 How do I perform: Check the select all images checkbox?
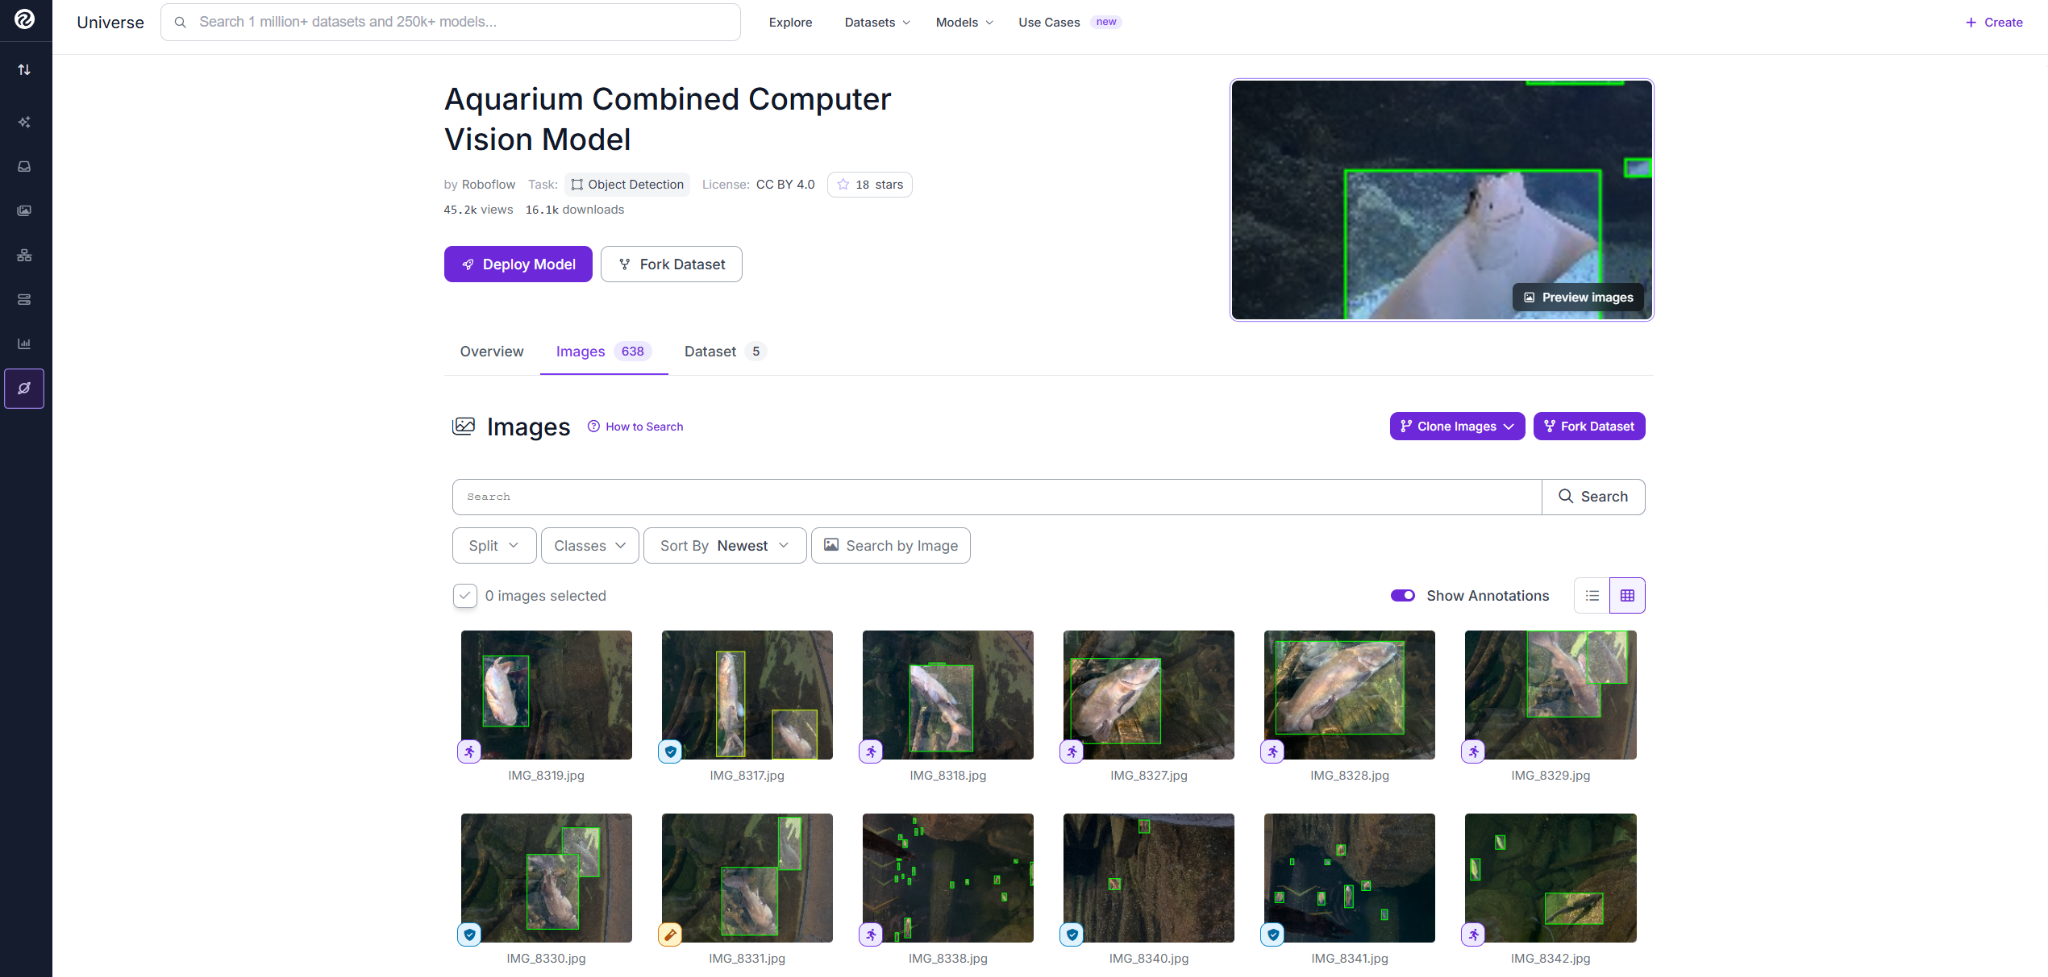465,596
